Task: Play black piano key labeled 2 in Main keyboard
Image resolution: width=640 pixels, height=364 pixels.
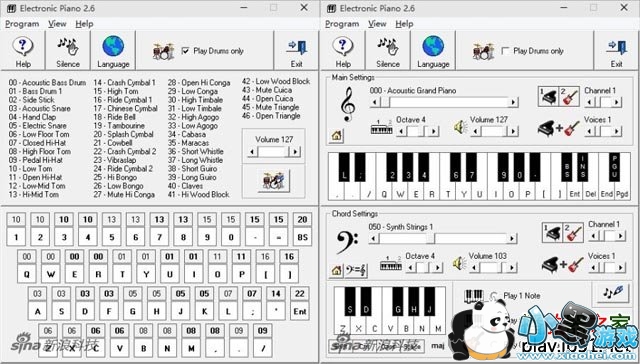Action: [x=392, y=167]
